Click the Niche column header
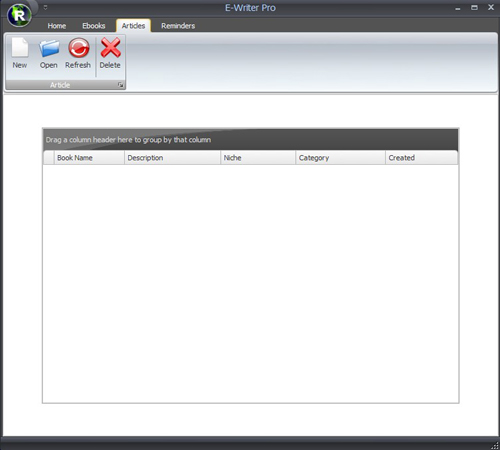The height and width of the screenshot is (450, 500). pos(258,158)
